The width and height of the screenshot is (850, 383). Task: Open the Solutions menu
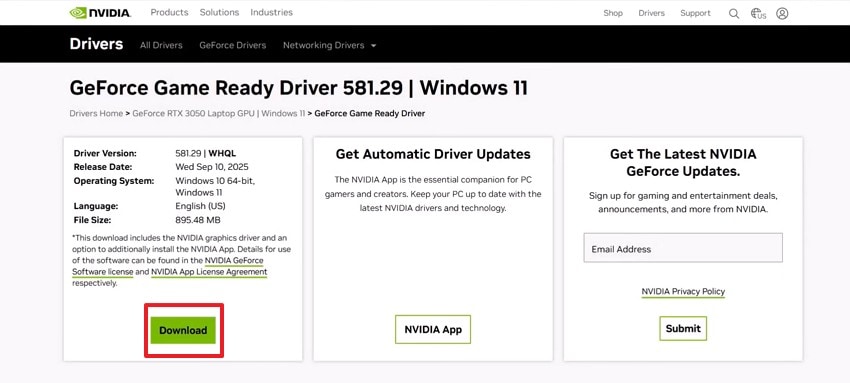pos(219,12)
